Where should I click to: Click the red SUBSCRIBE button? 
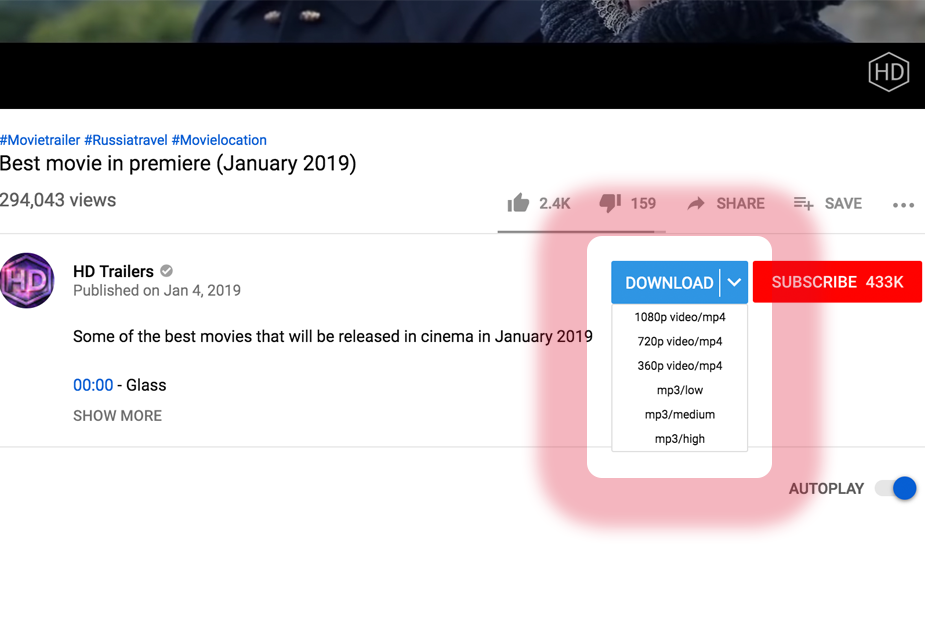837,283
